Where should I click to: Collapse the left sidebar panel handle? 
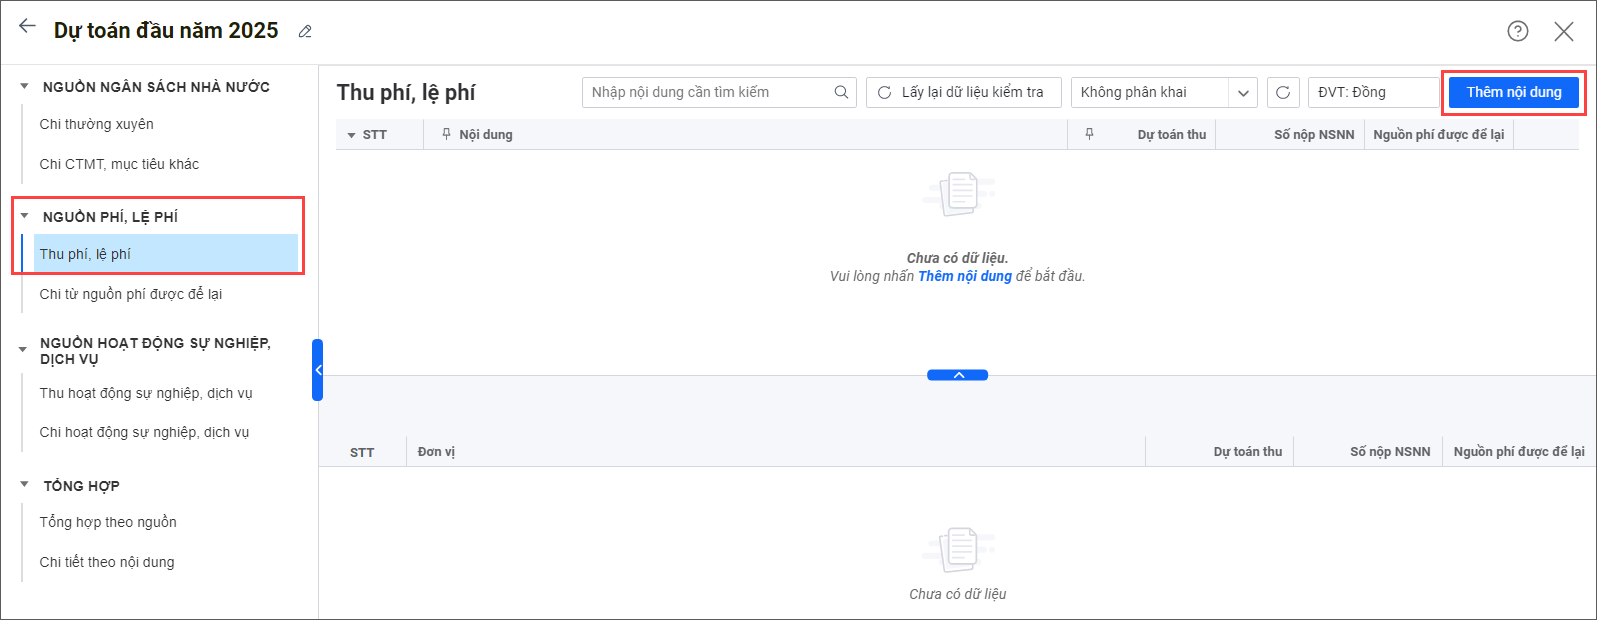point(317,370)
